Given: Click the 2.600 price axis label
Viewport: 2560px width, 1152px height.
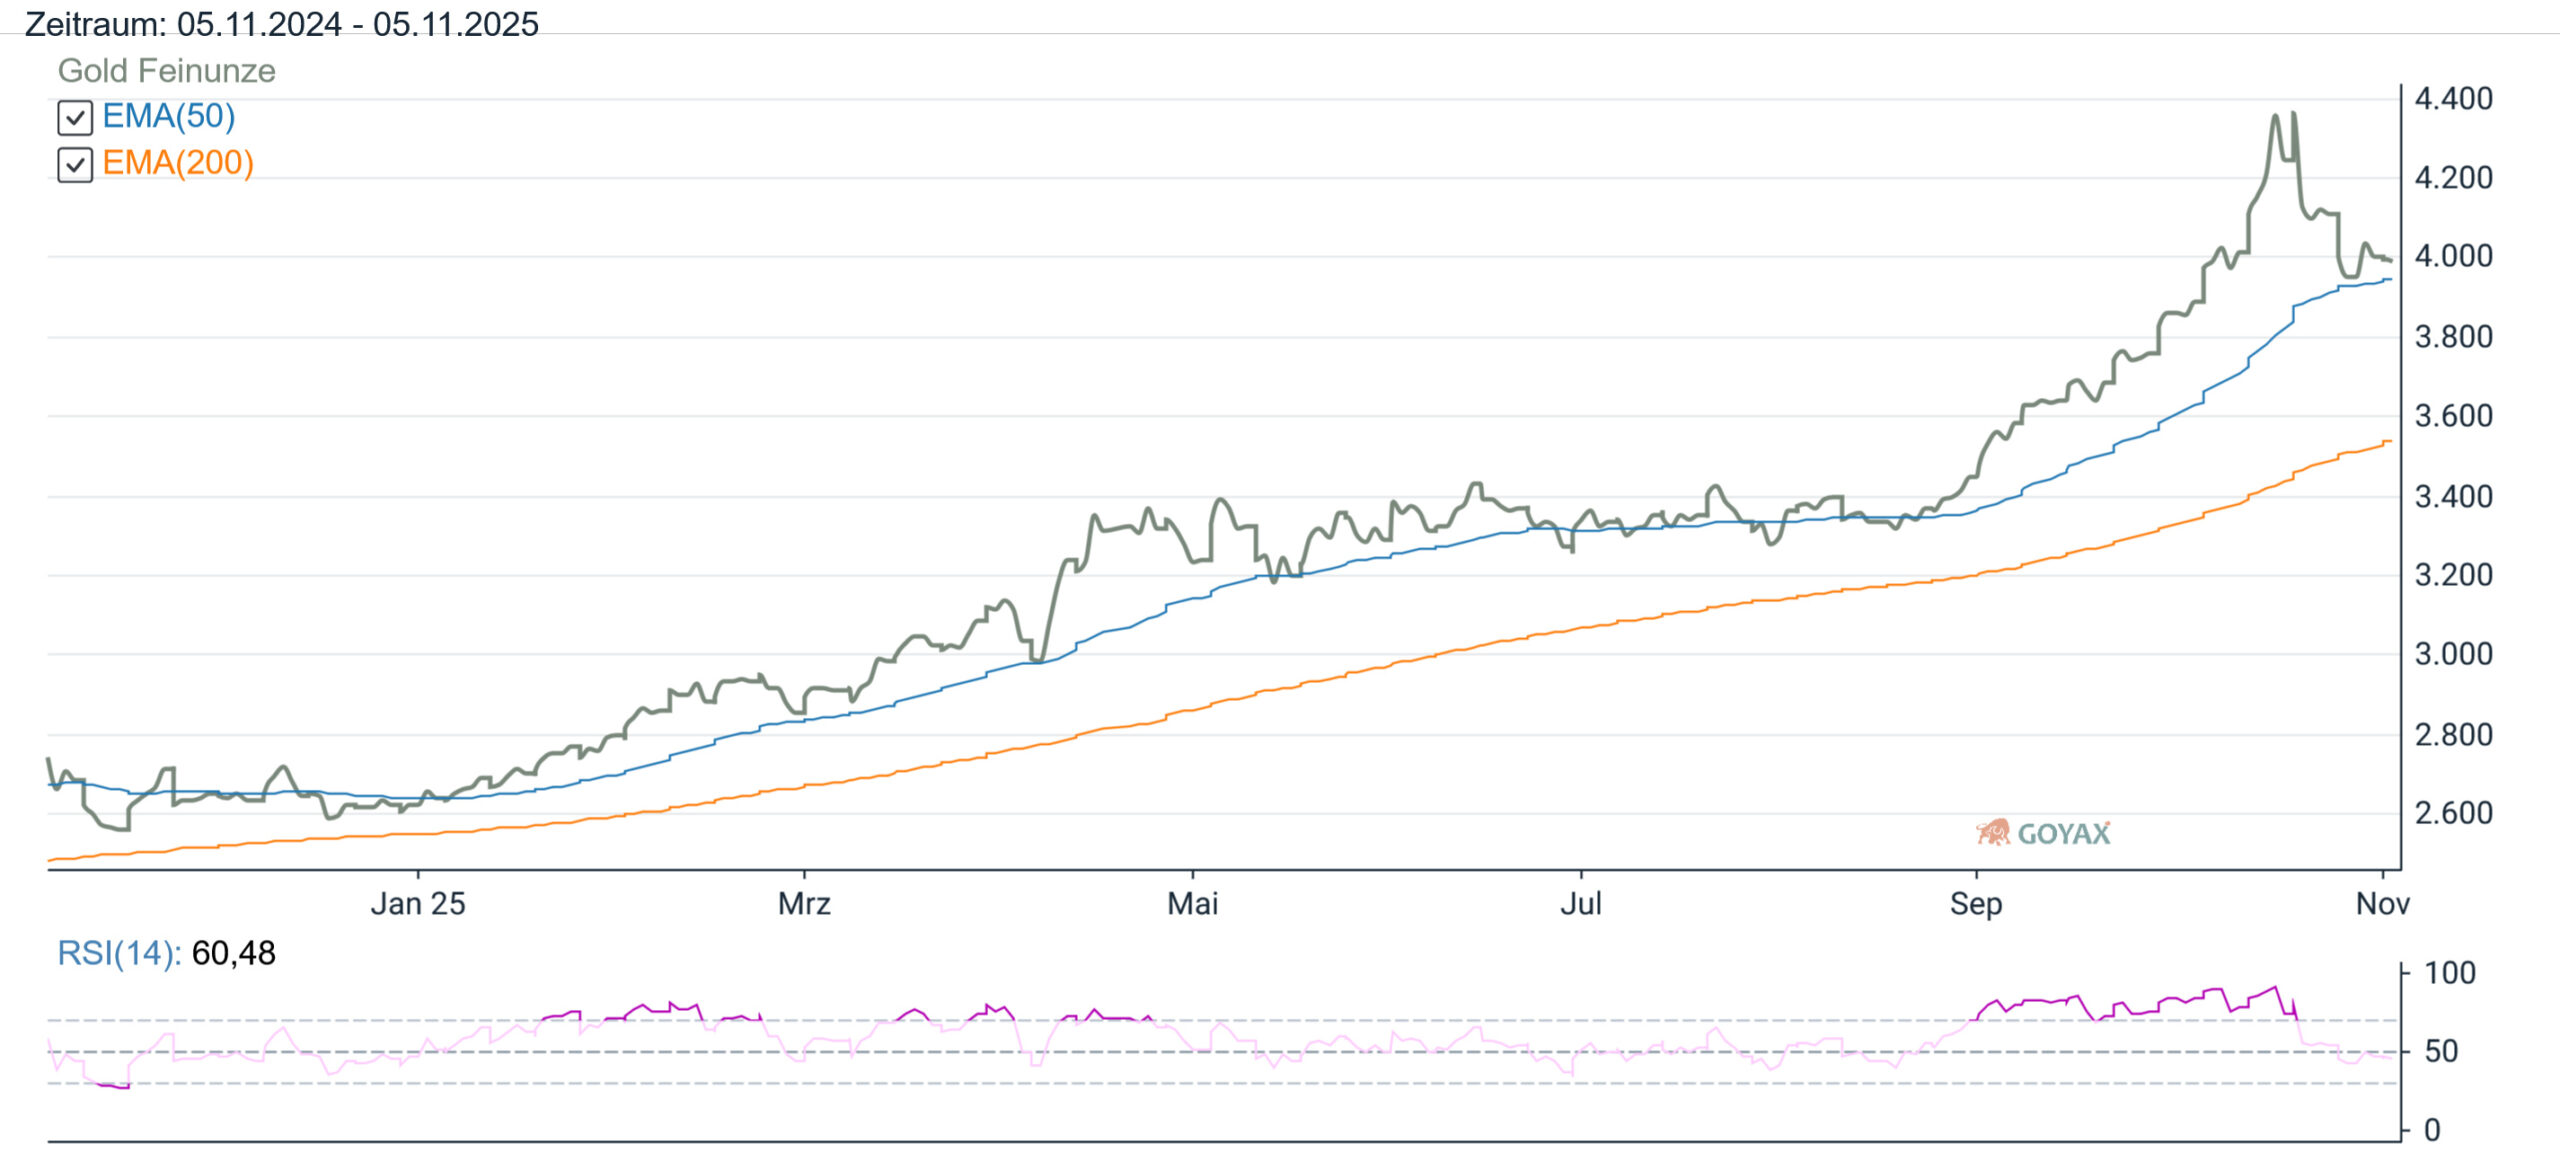Looking at the screenshot, I should click(x=2453, y=813).
